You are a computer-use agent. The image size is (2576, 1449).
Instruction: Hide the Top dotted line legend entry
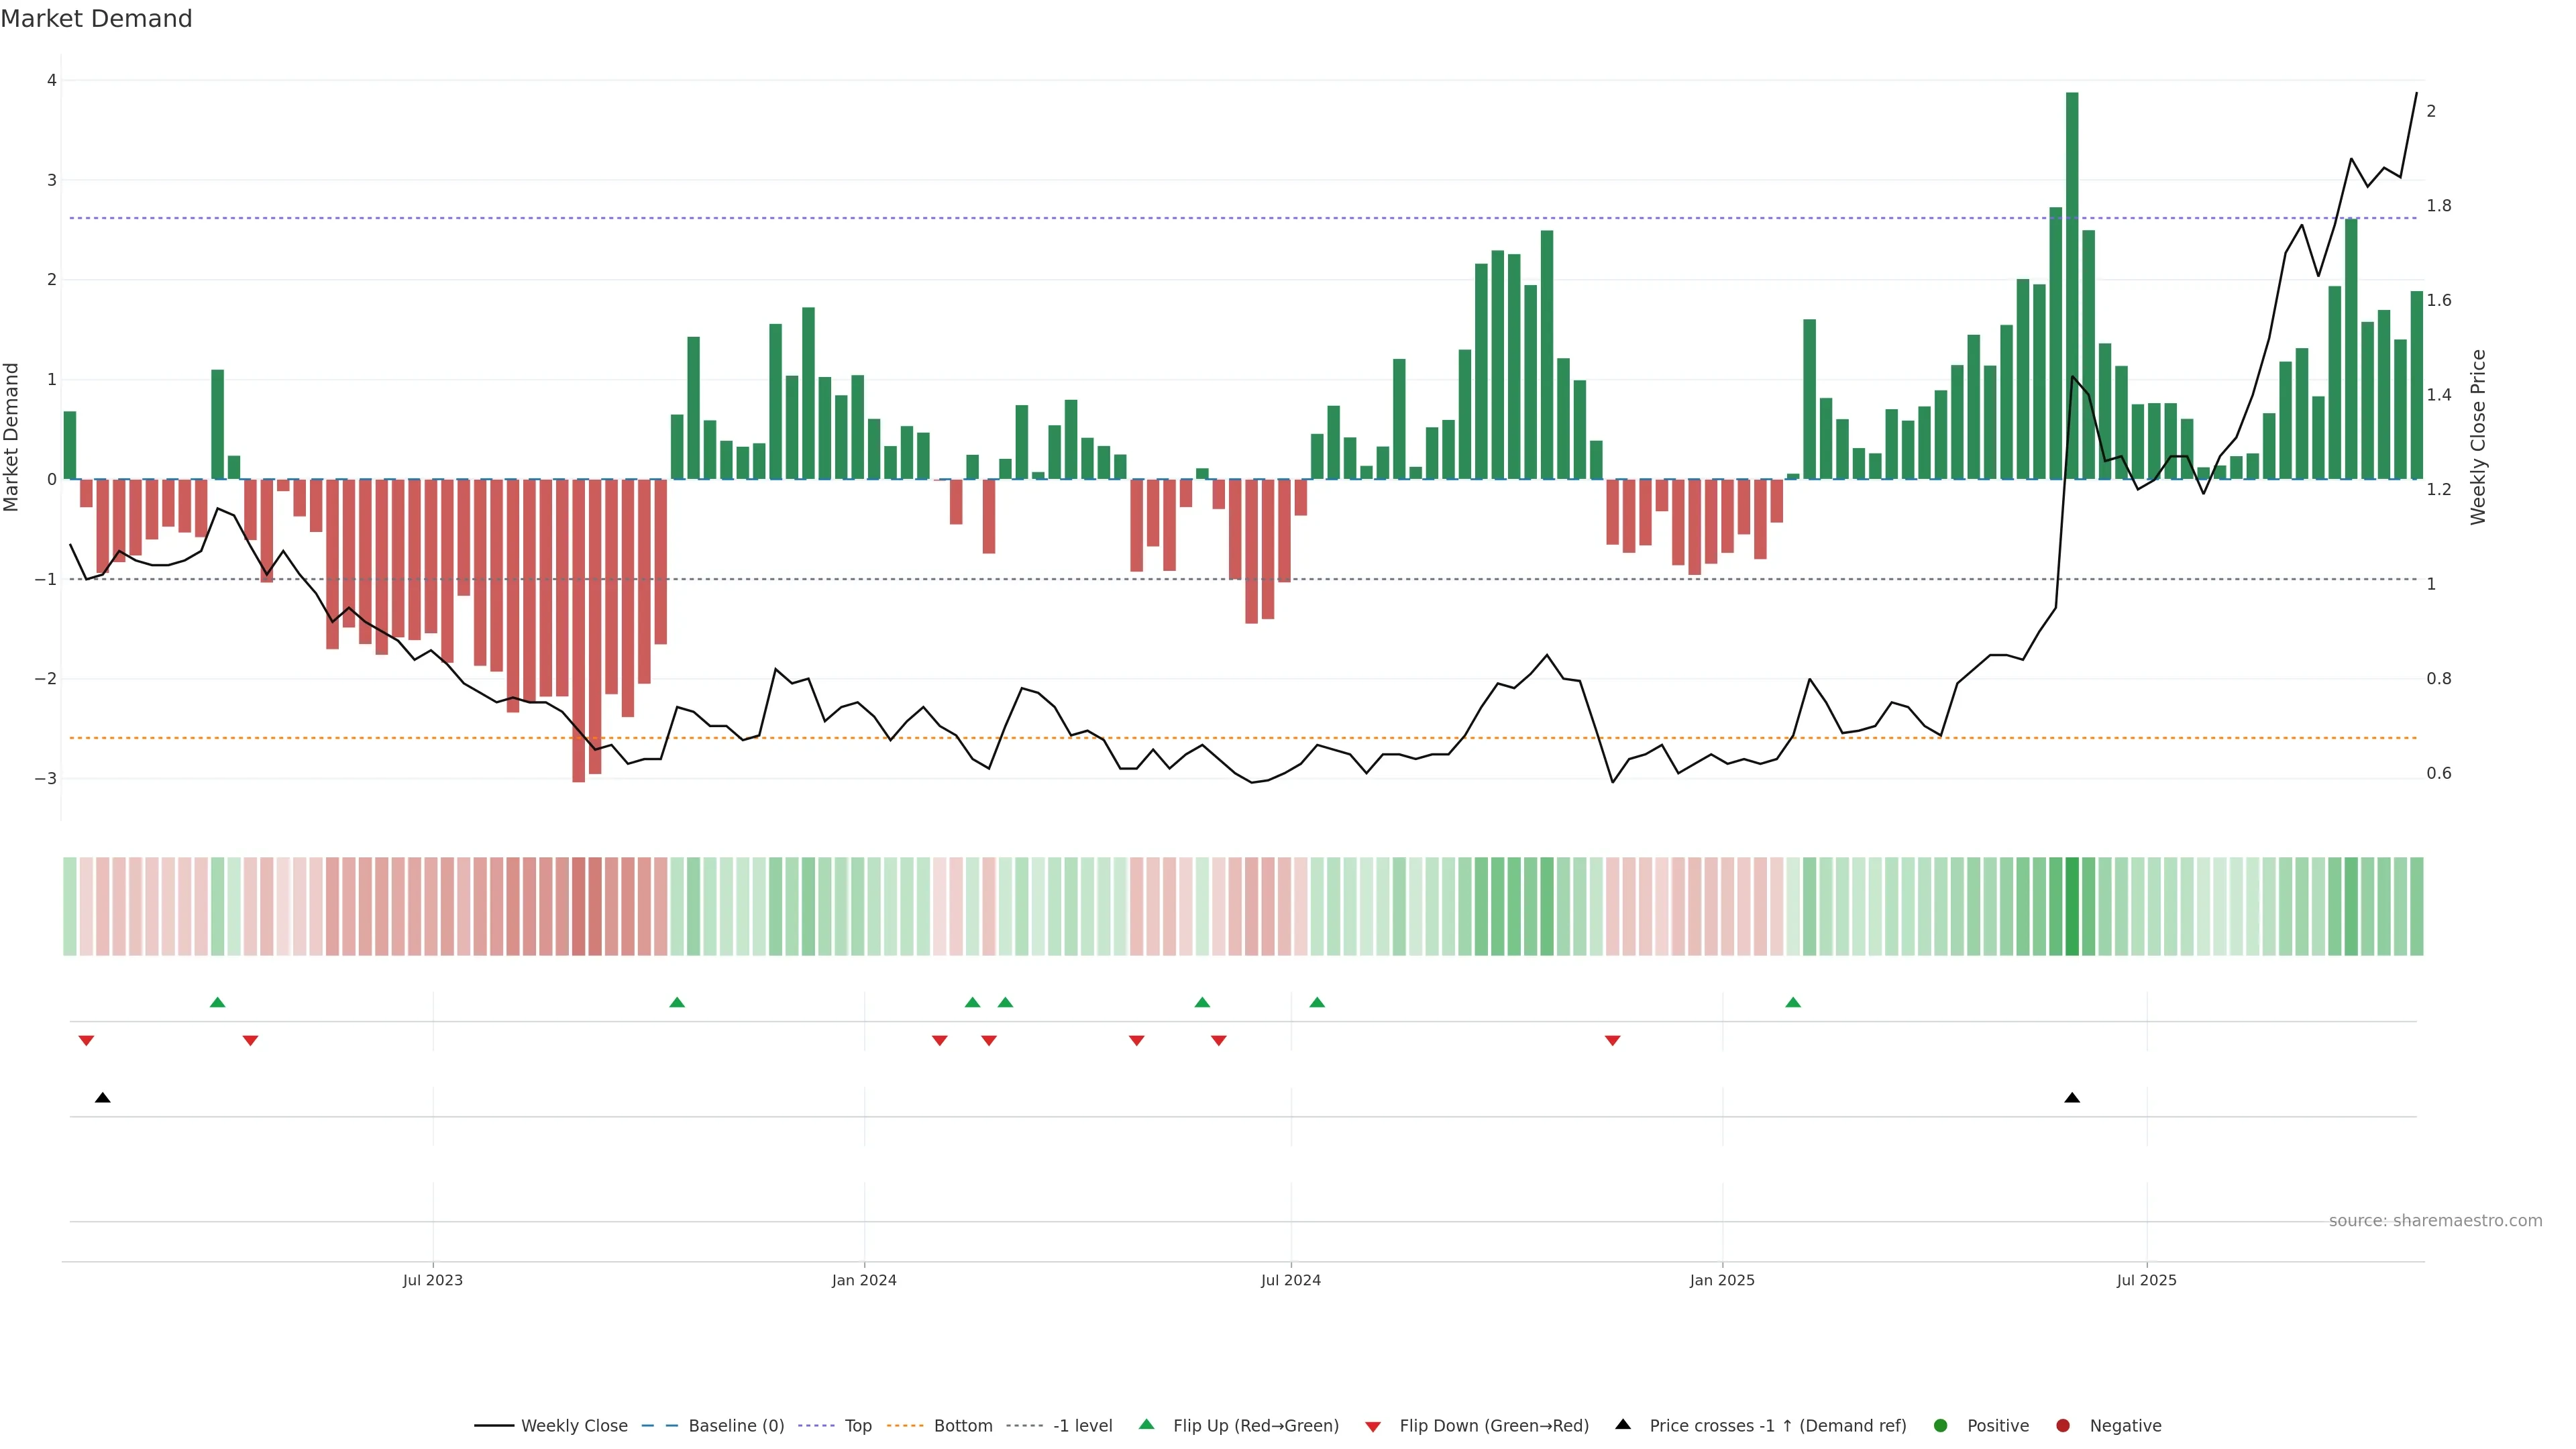pyautogui.click(x=857, y=1425)
